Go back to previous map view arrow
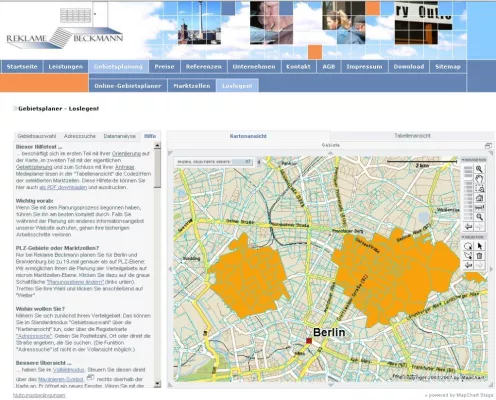The image size is (496, 400). [468, 227]
